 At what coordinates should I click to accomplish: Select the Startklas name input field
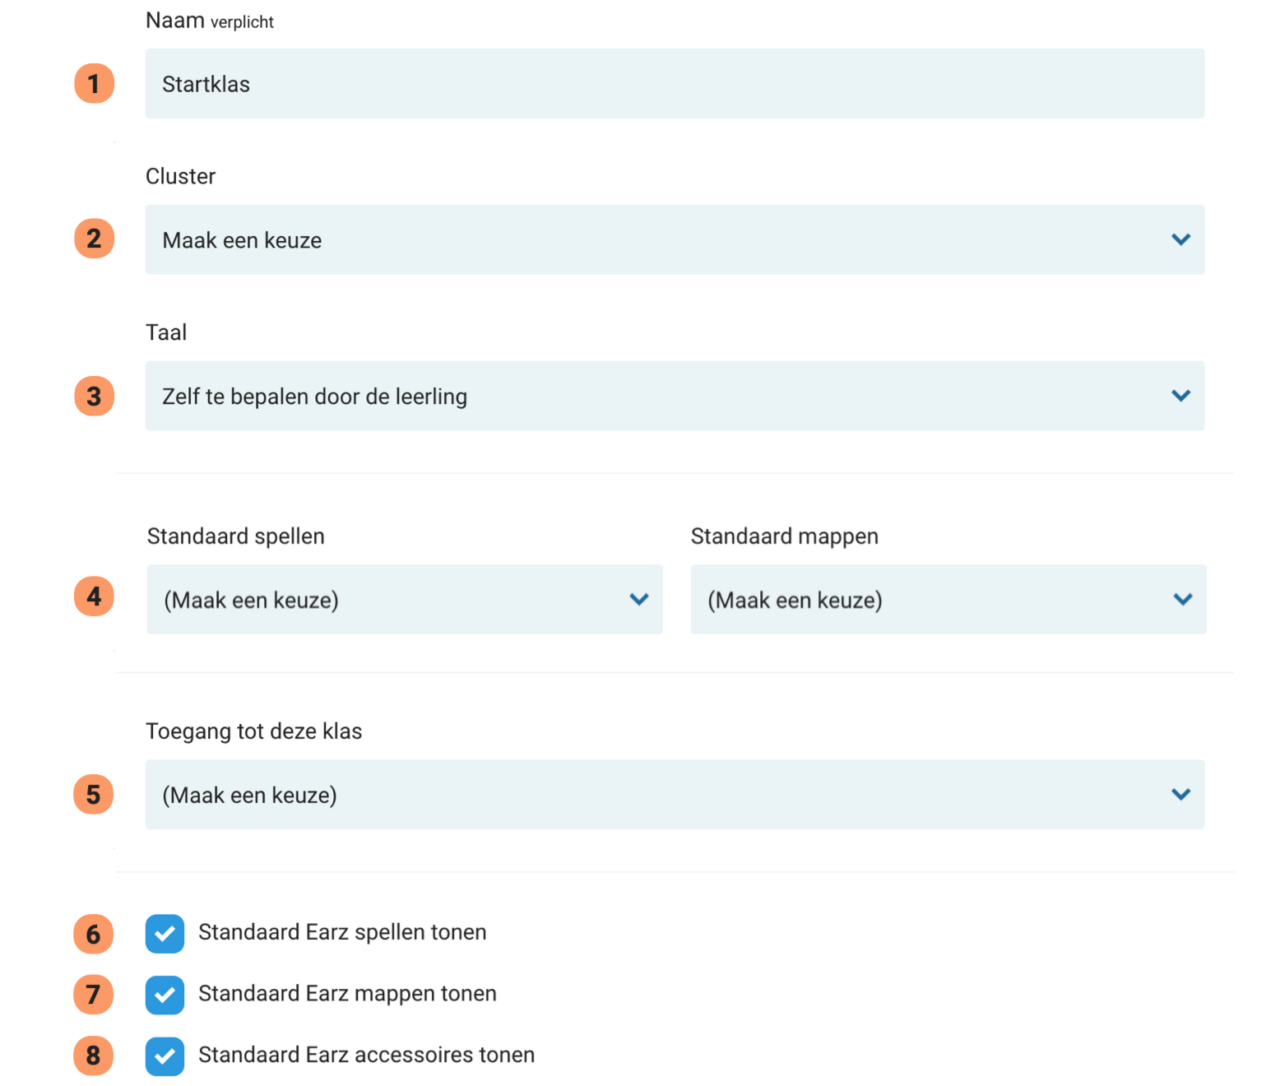675,83
